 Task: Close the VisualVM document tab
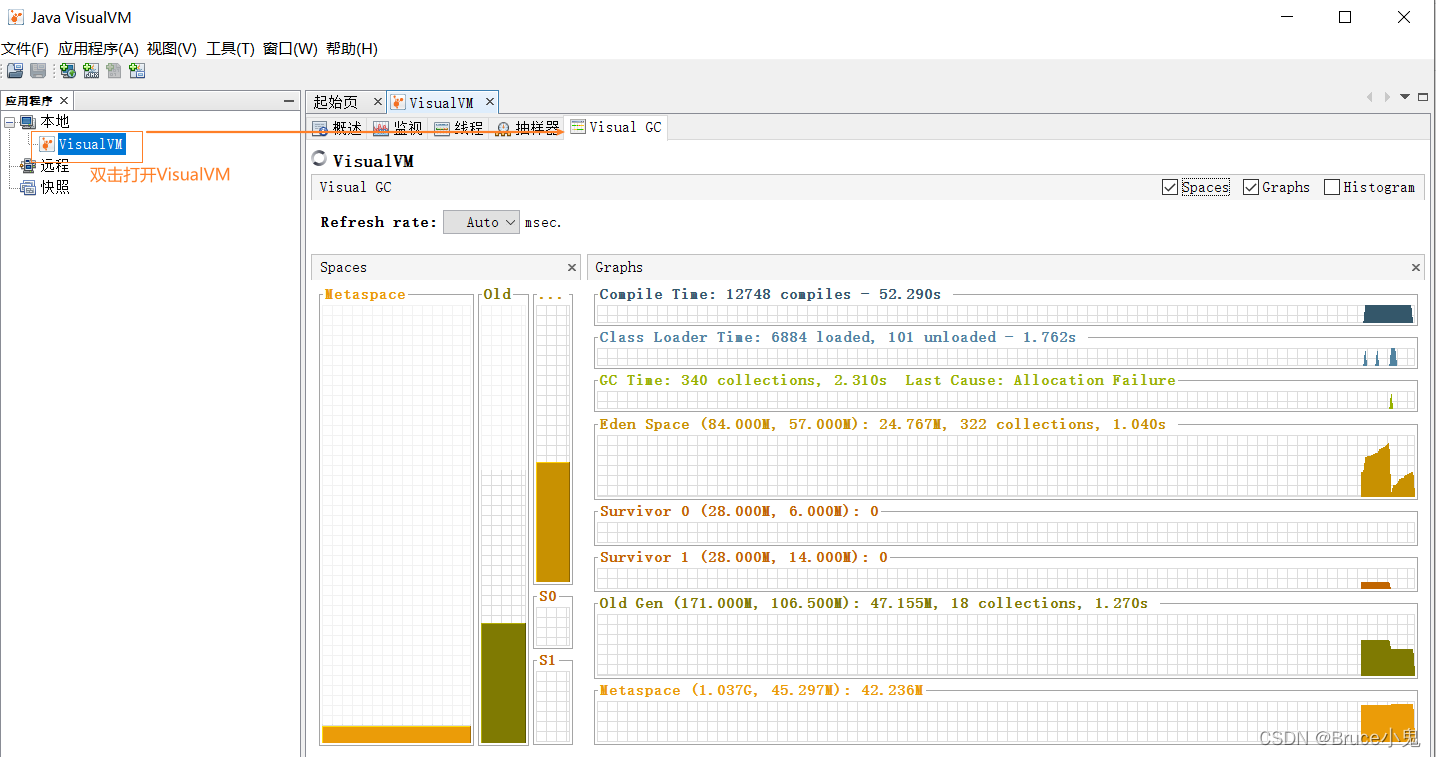[x=490, y=101]
